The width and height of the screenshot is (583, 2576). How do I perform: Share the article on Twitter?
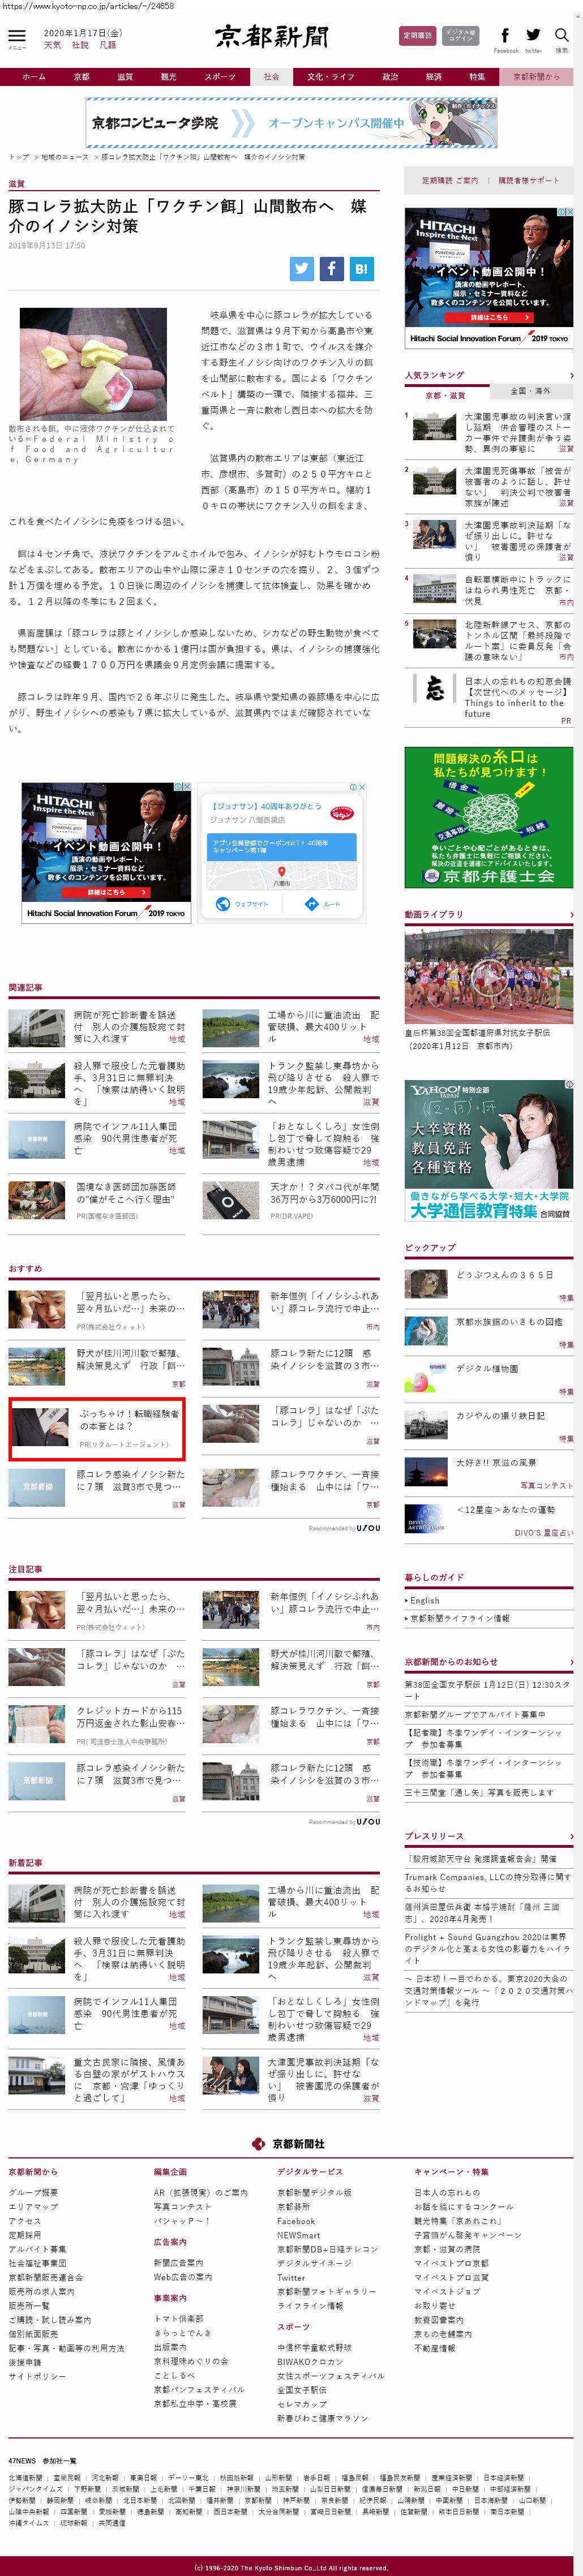click(302, 268)
